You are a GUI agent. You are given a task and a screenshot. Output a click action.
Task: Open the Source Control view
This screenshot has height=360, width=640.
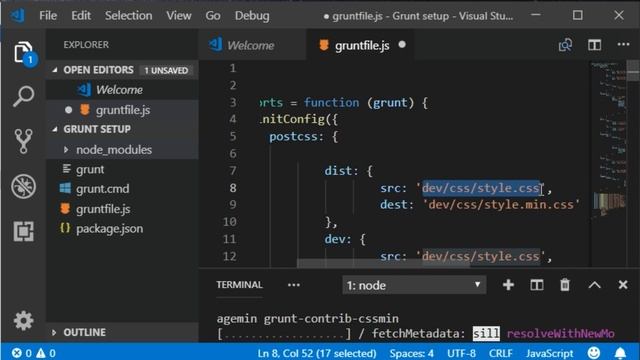[x=23, y=141]
